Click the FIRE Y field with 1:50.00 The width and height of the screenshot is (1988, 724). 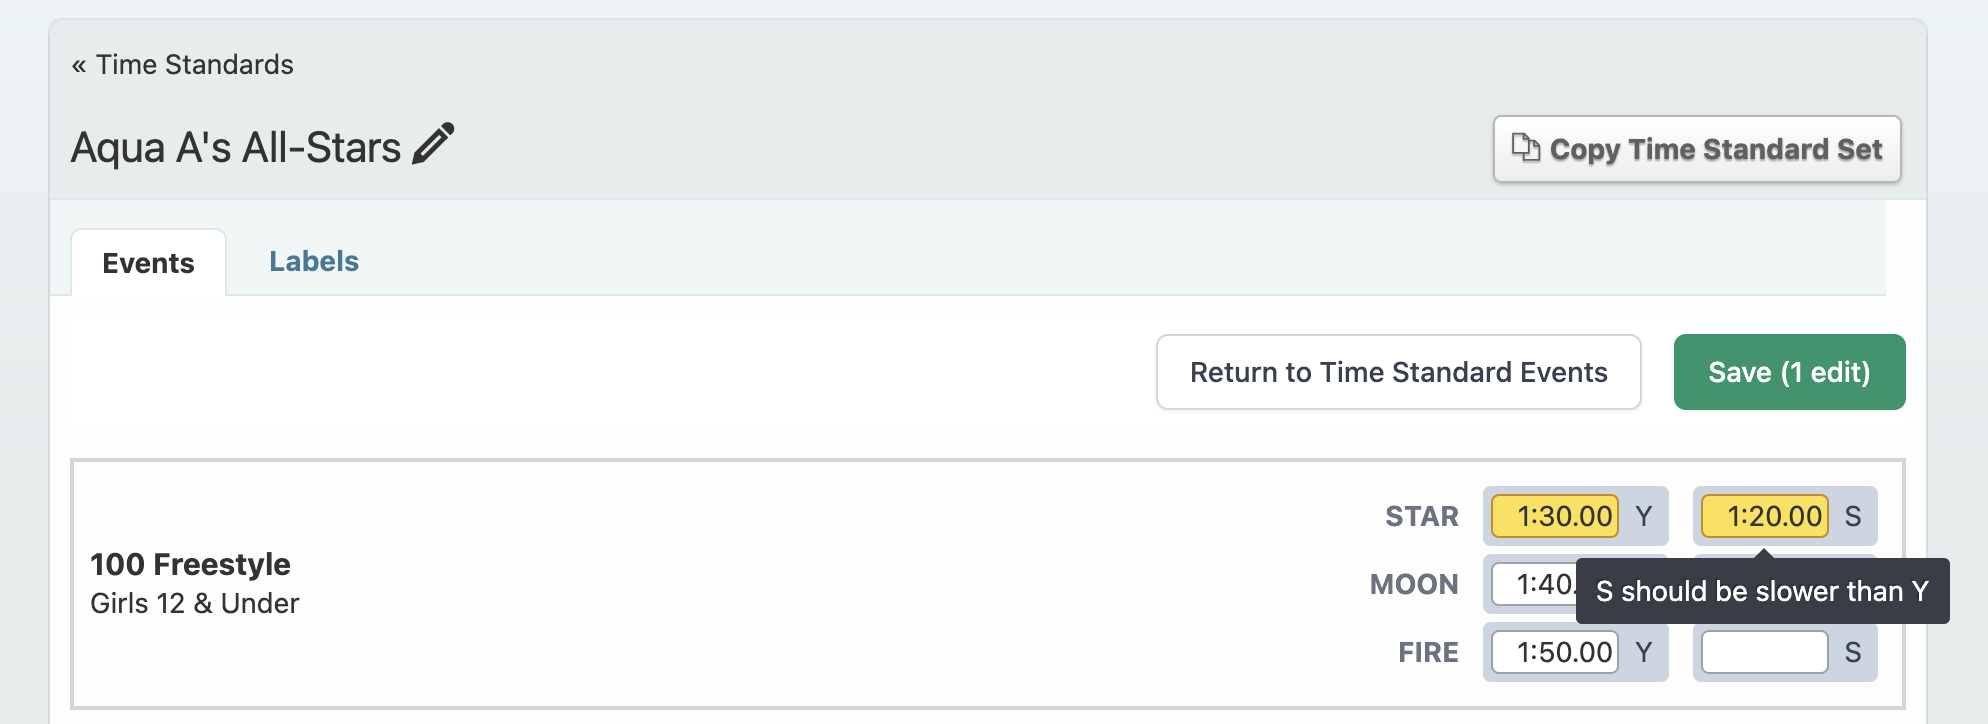click(1555, 652)
